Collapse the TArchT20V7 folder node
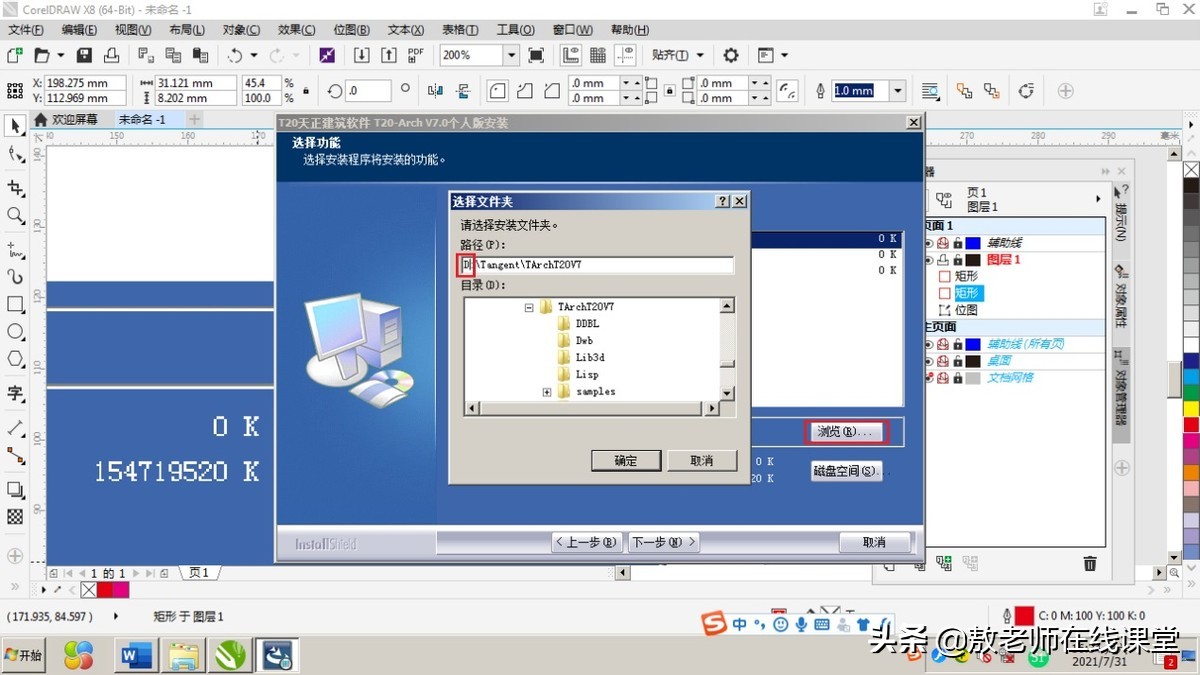The image size is (1200, 675). pyautogui.click(x=529, y=305)
